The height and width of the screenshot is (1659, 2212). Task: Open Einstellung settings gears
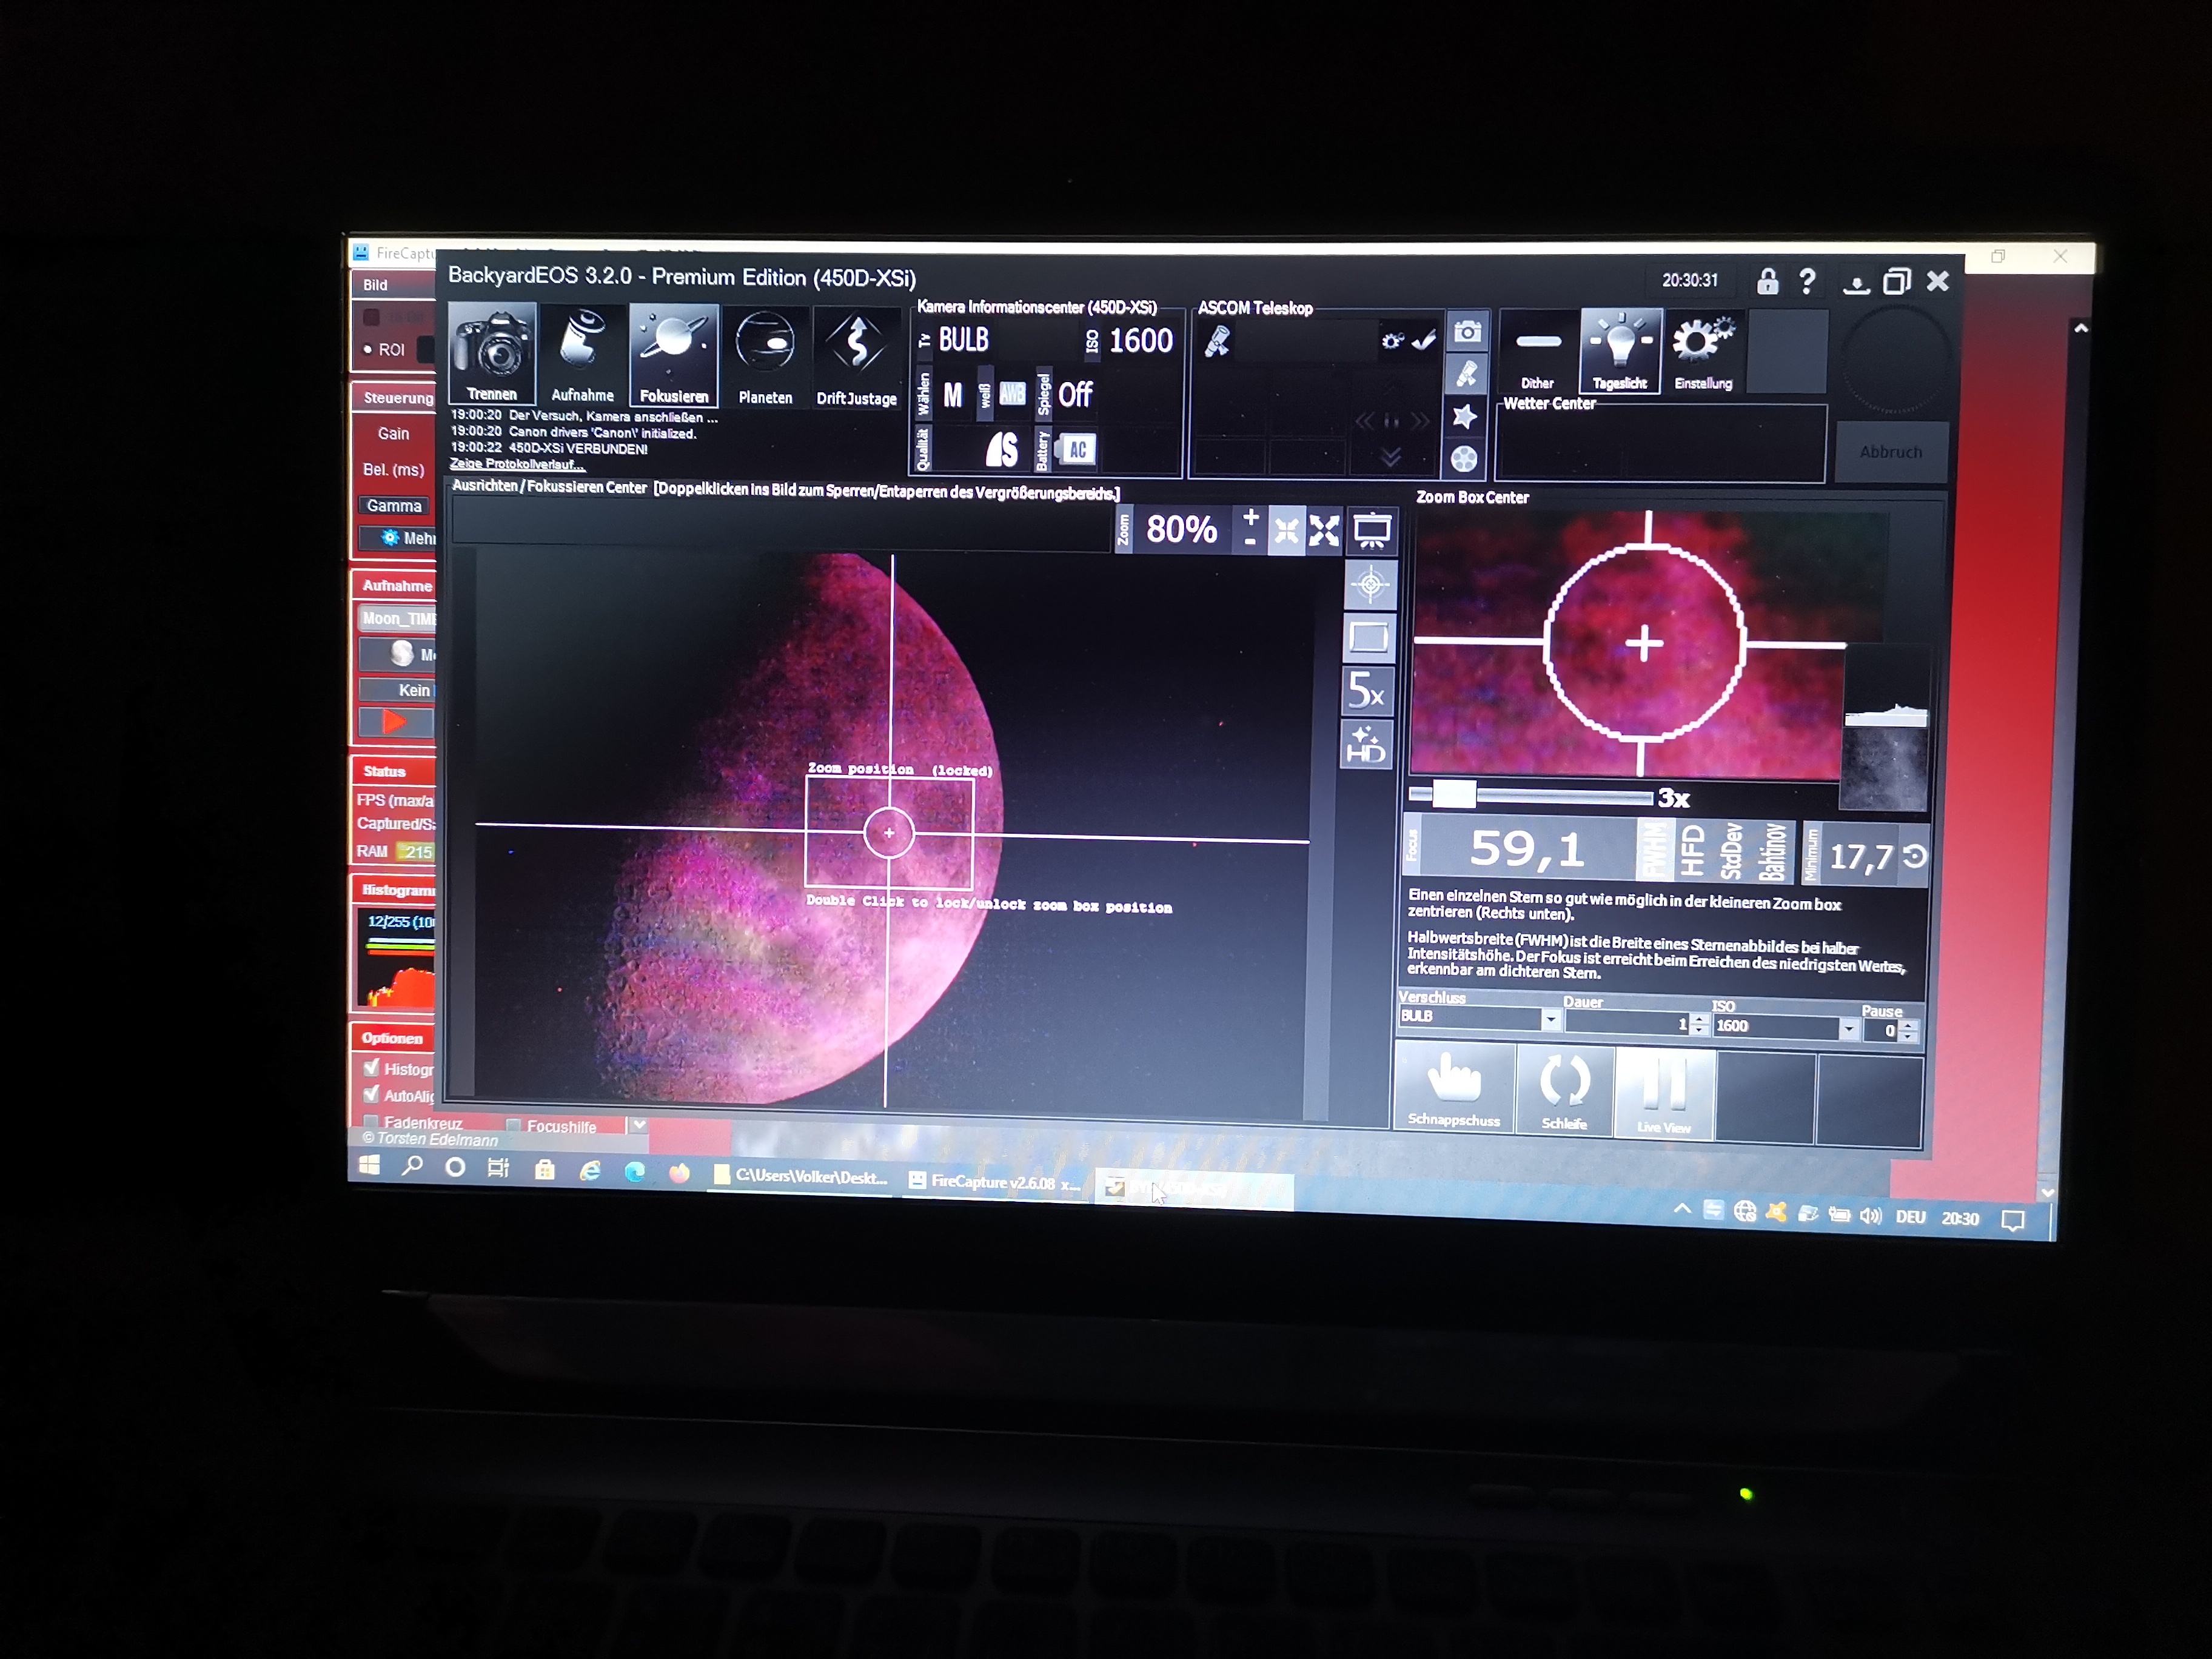[x=1703, y=351]
